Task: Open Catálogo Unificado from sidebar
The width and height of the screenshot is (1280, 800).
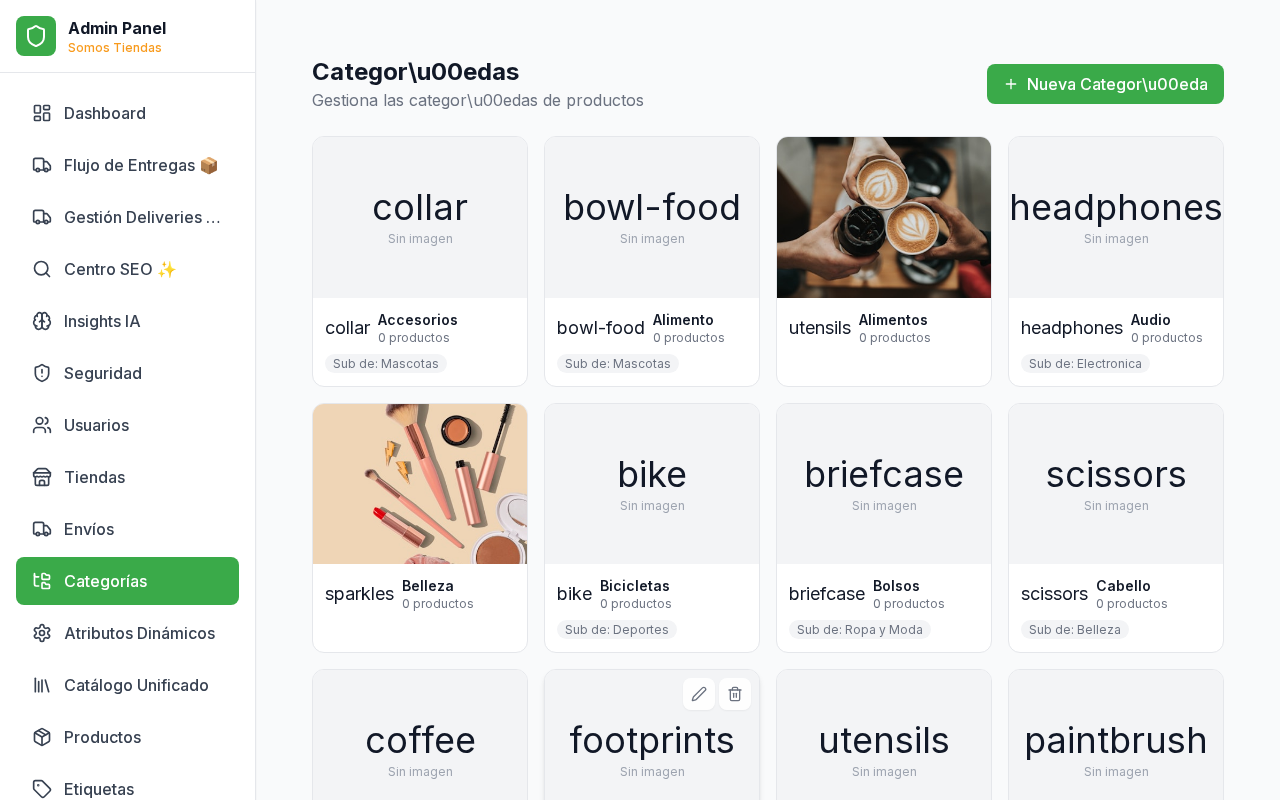Action: tap(136, 685)
